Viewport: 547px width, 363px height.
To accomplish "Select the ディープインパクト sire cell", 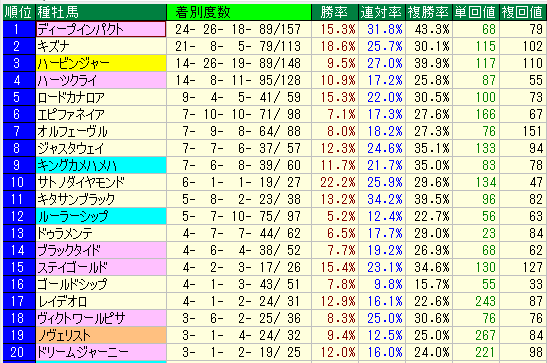I will click(x=101, y=29).
